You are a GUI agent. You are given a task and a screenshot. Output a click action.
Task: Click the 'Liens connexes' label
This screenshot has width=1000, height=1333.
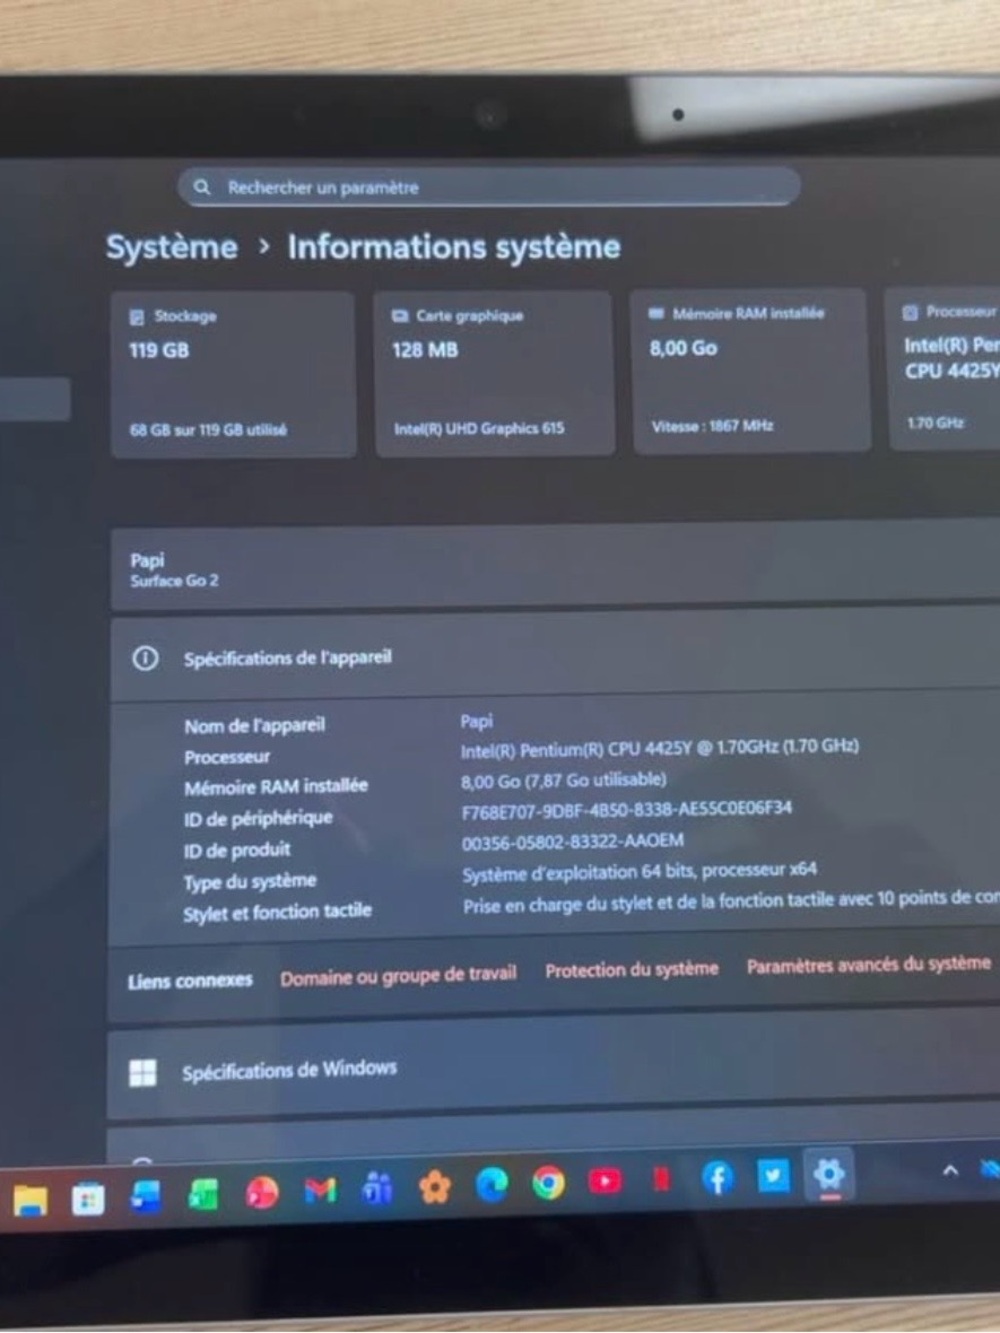pos(190,981)
